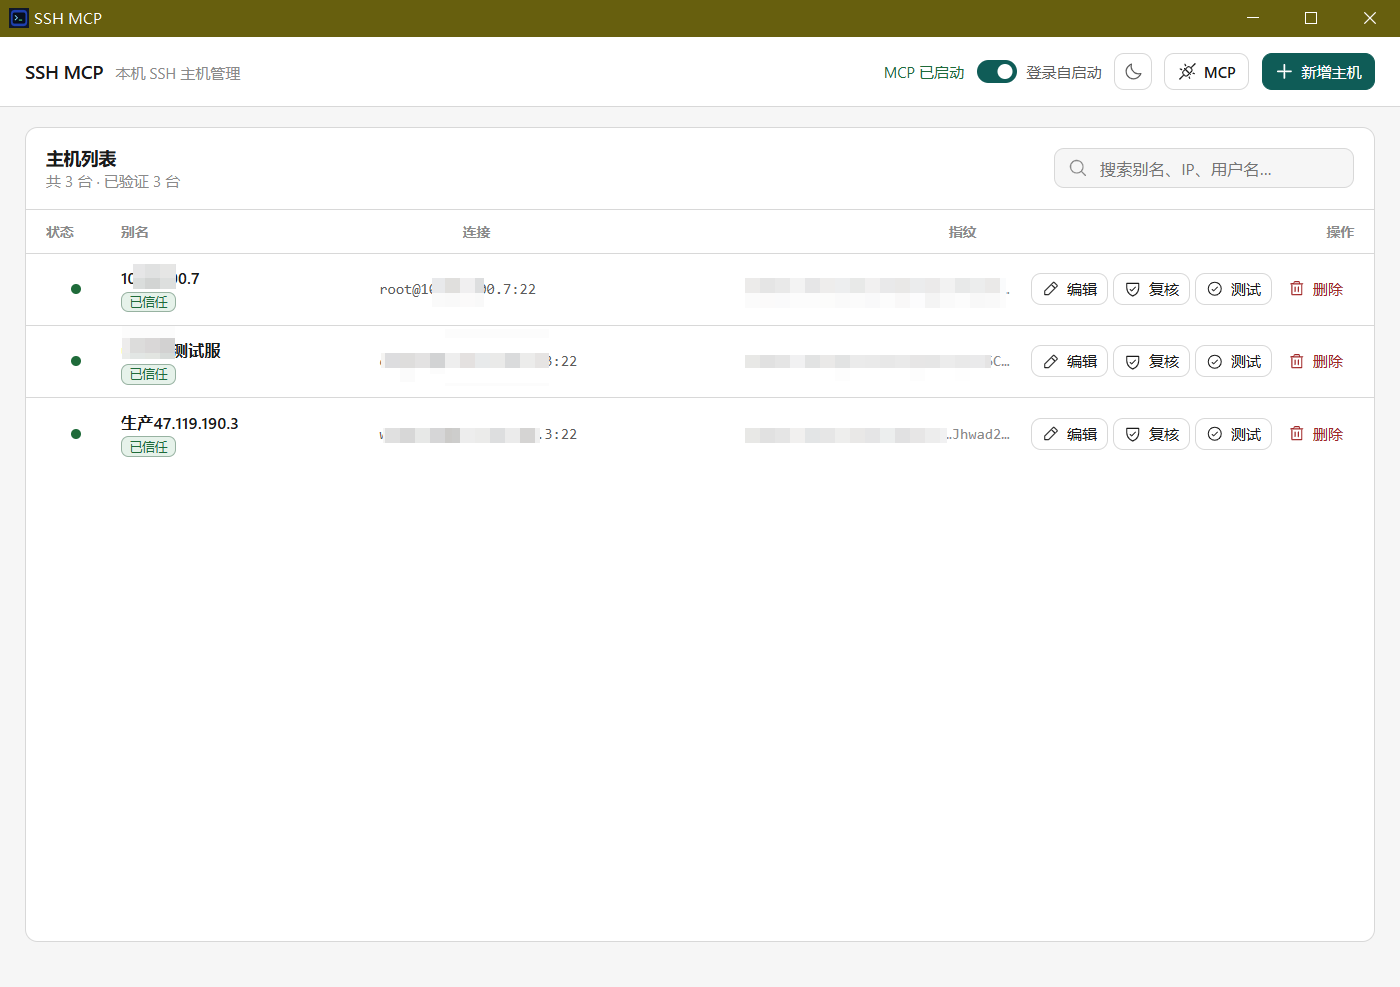Minimize the SSH MCP window

pyautogui.click(x=1253, y=18)
